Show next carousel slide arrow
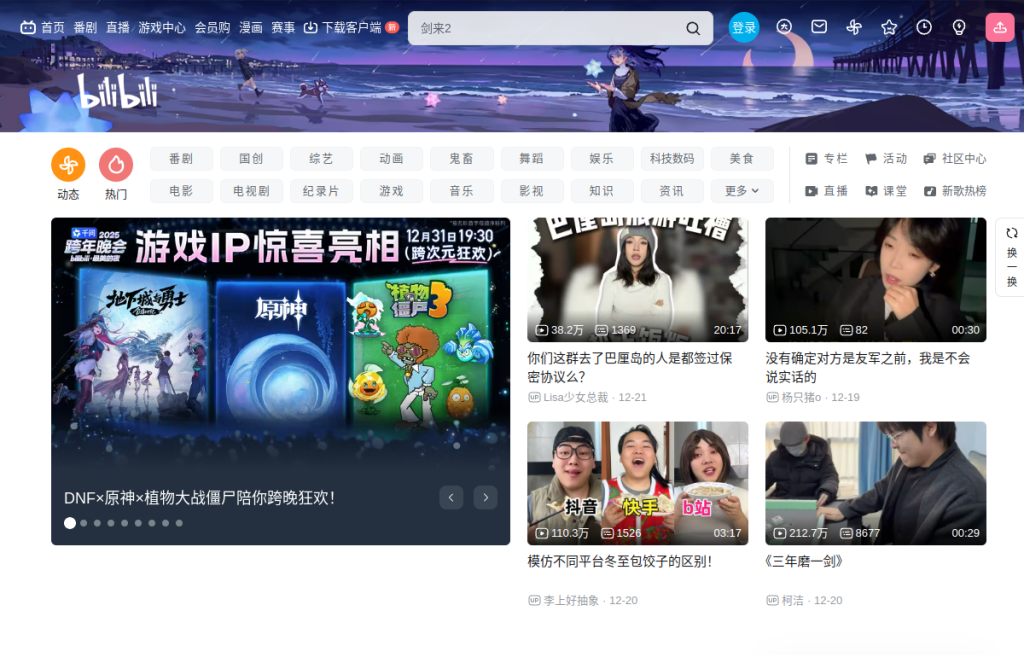 [x=485, y=498]
